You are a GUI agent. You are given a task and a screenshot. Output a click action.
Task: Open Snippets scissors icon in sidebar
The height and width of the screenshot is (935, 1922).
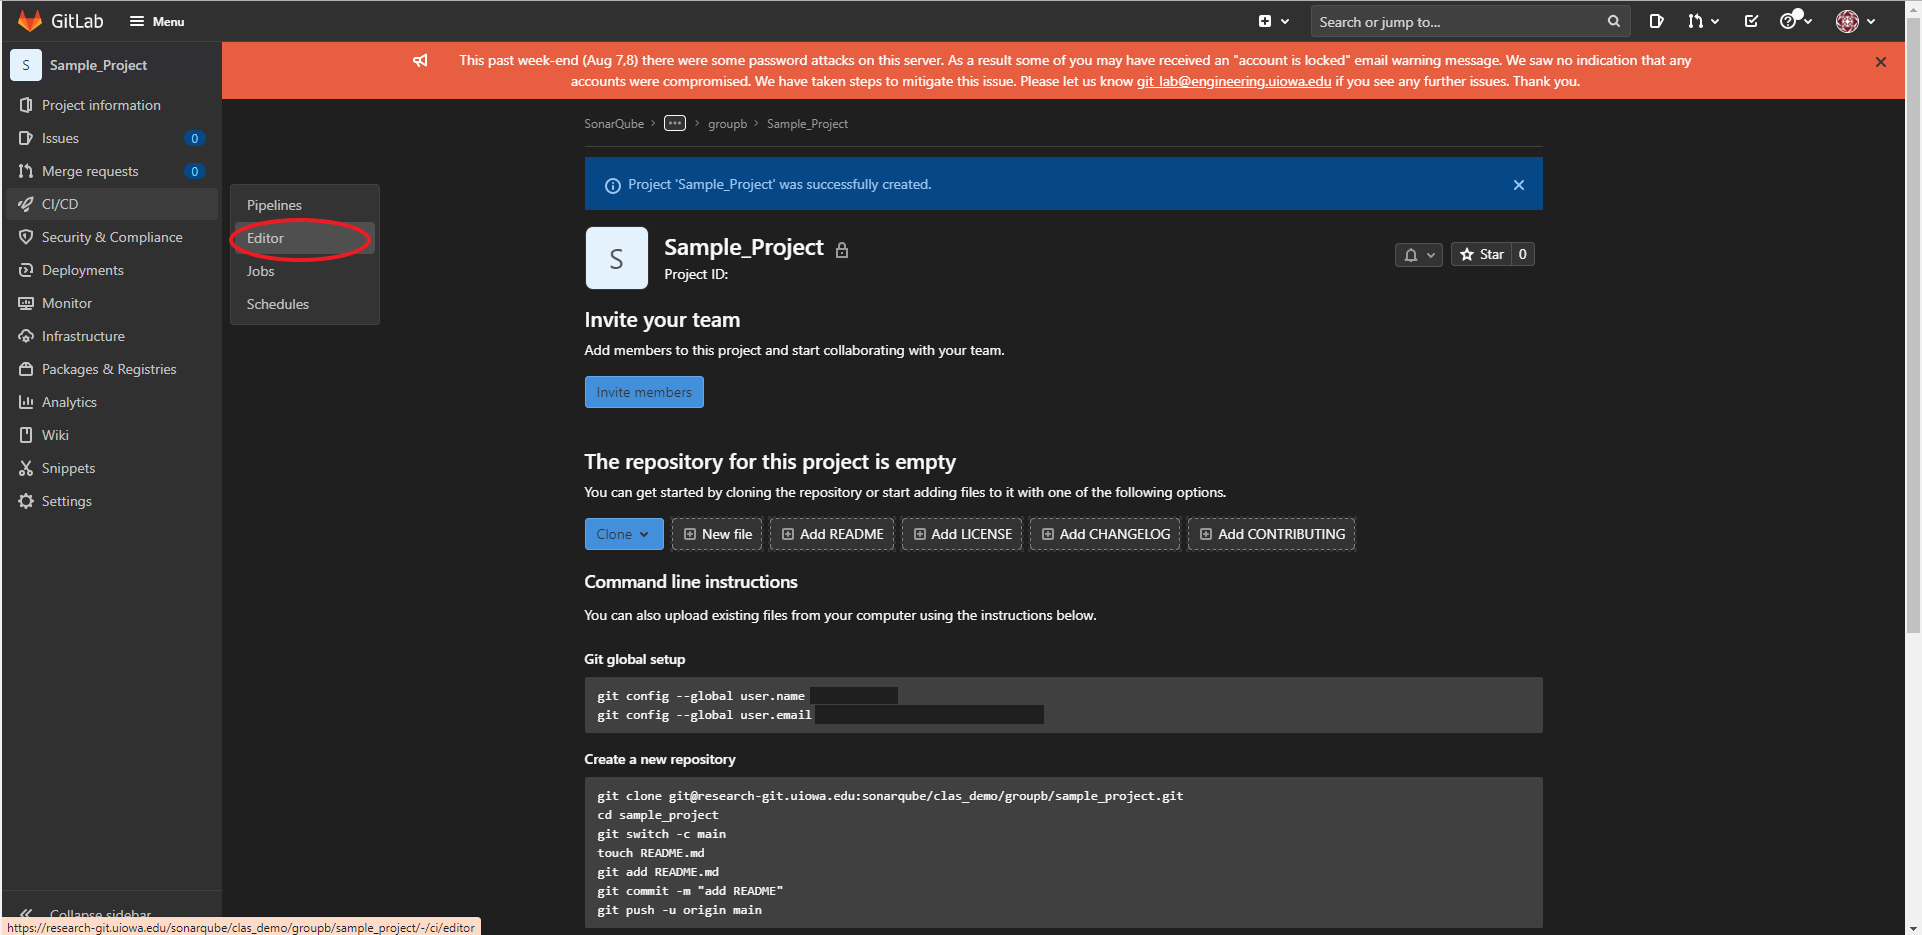(x=26, y=468)
